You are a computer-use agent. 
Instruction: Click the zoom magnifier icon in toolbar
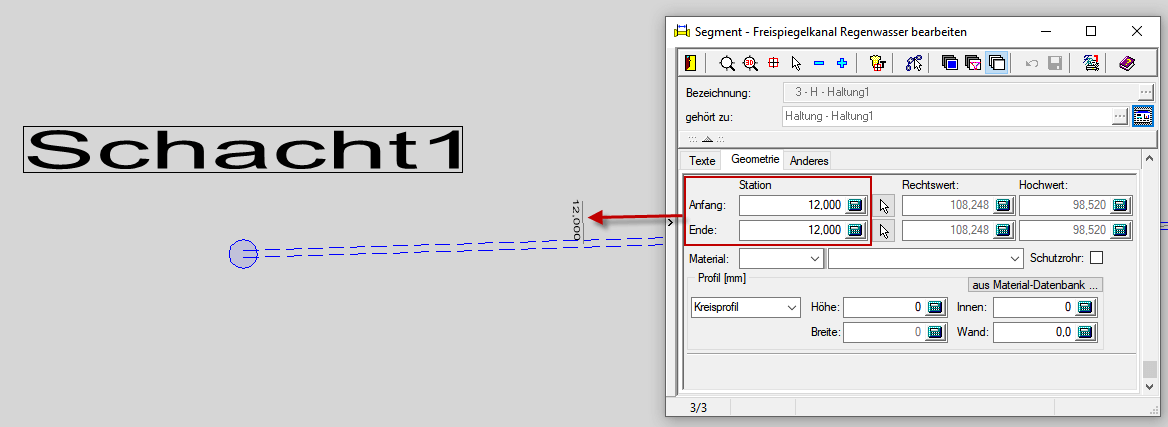point(727,63)
